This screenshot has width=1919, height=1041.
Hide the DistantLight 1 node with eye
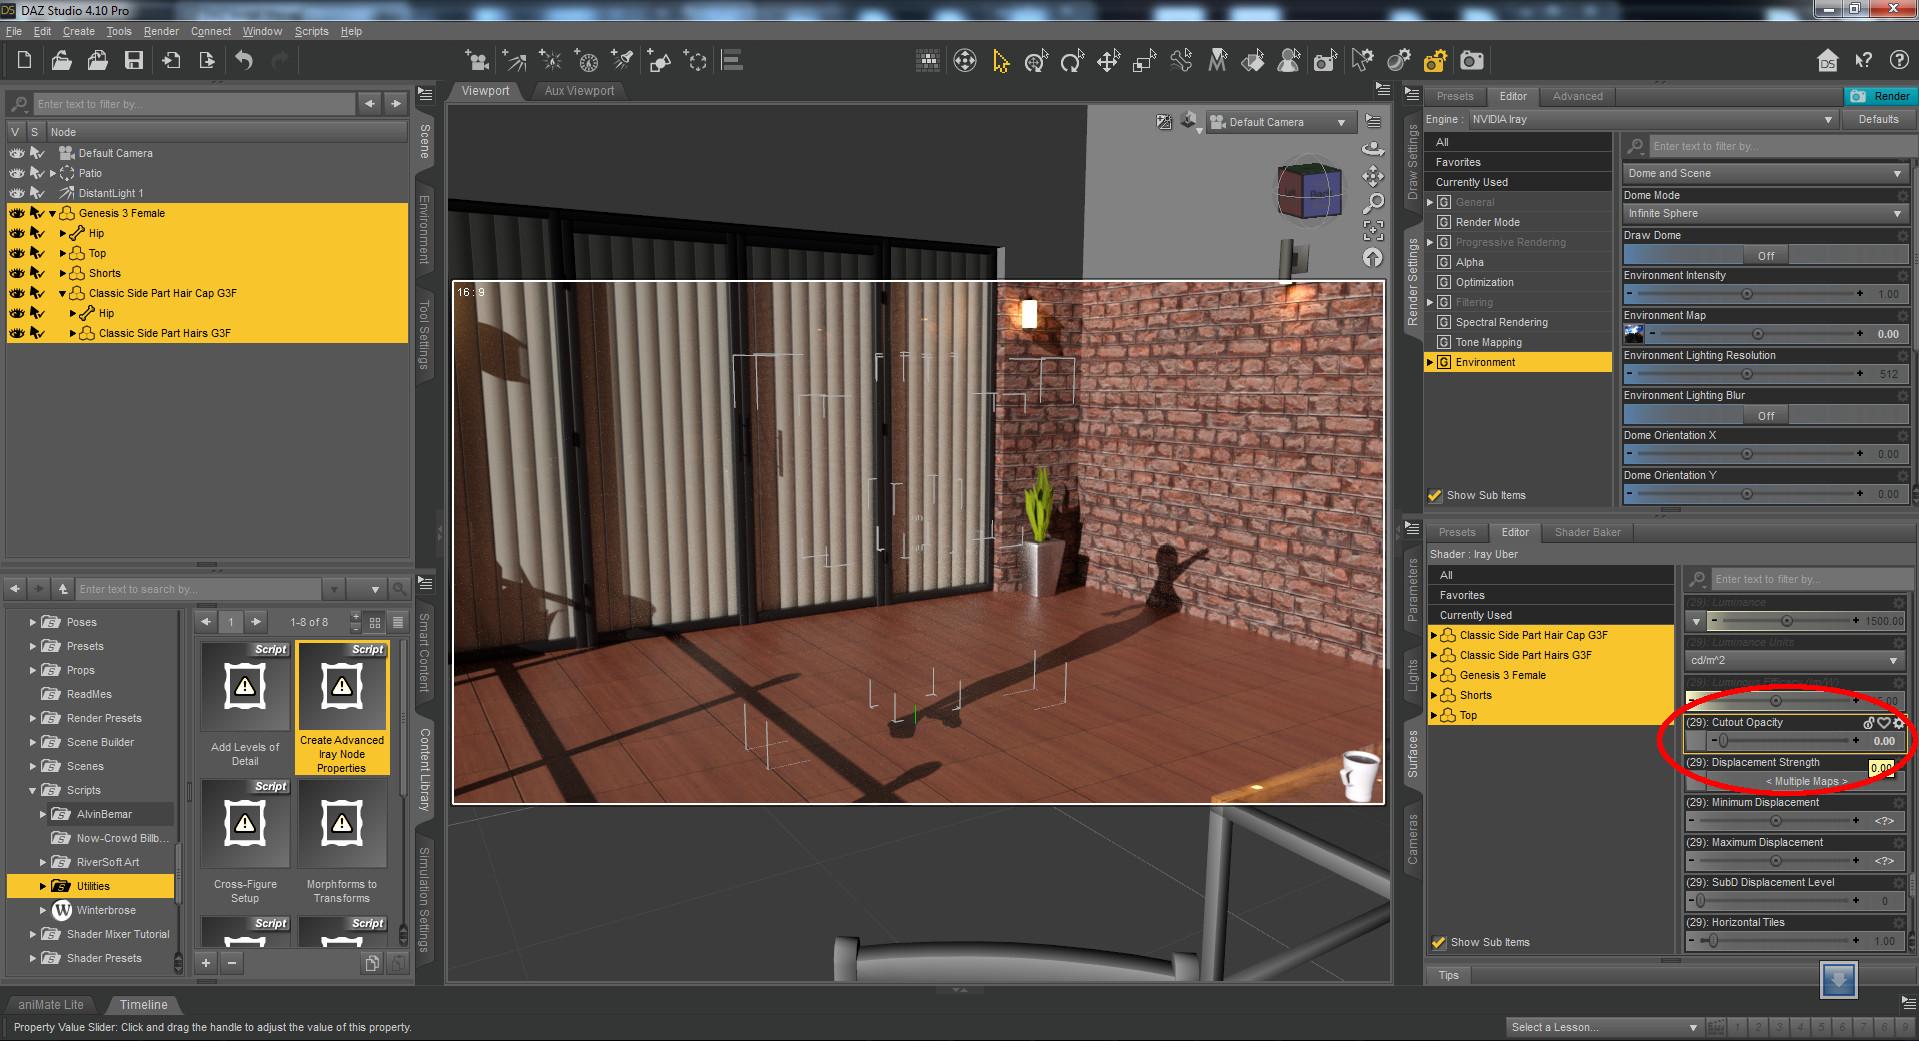pyautogui.click(x=17, y=193)
